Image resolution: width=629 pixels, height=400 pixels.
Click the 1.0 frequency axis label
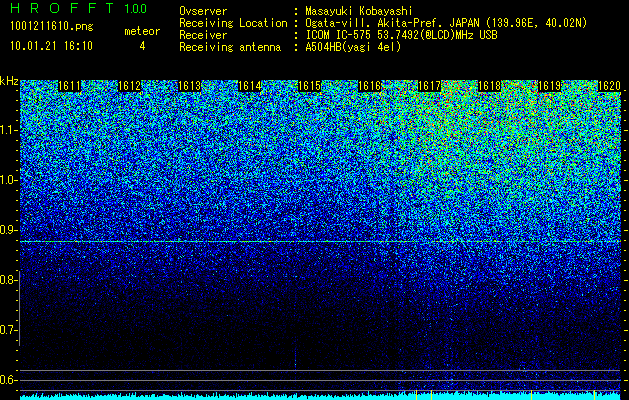coord(8,180)
